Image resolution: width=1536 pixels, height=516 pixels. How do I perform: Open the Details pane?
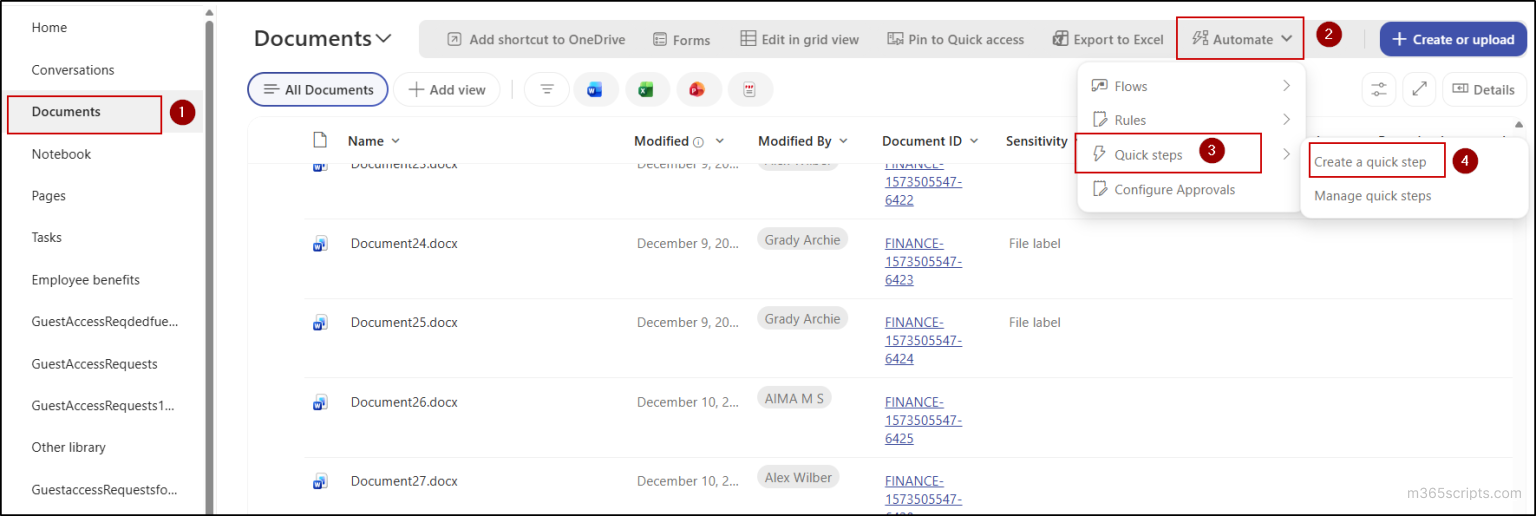pyautogui.click(x=1483, y=89)
